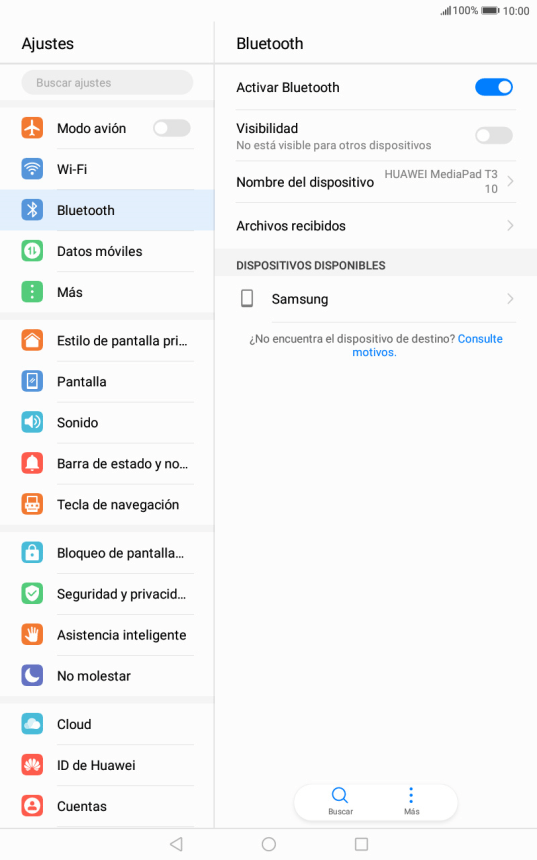The height and width of the screenshot is (860, 537).
Task: Focus the Buscar ajustes search field
Action: click(107, 83)
